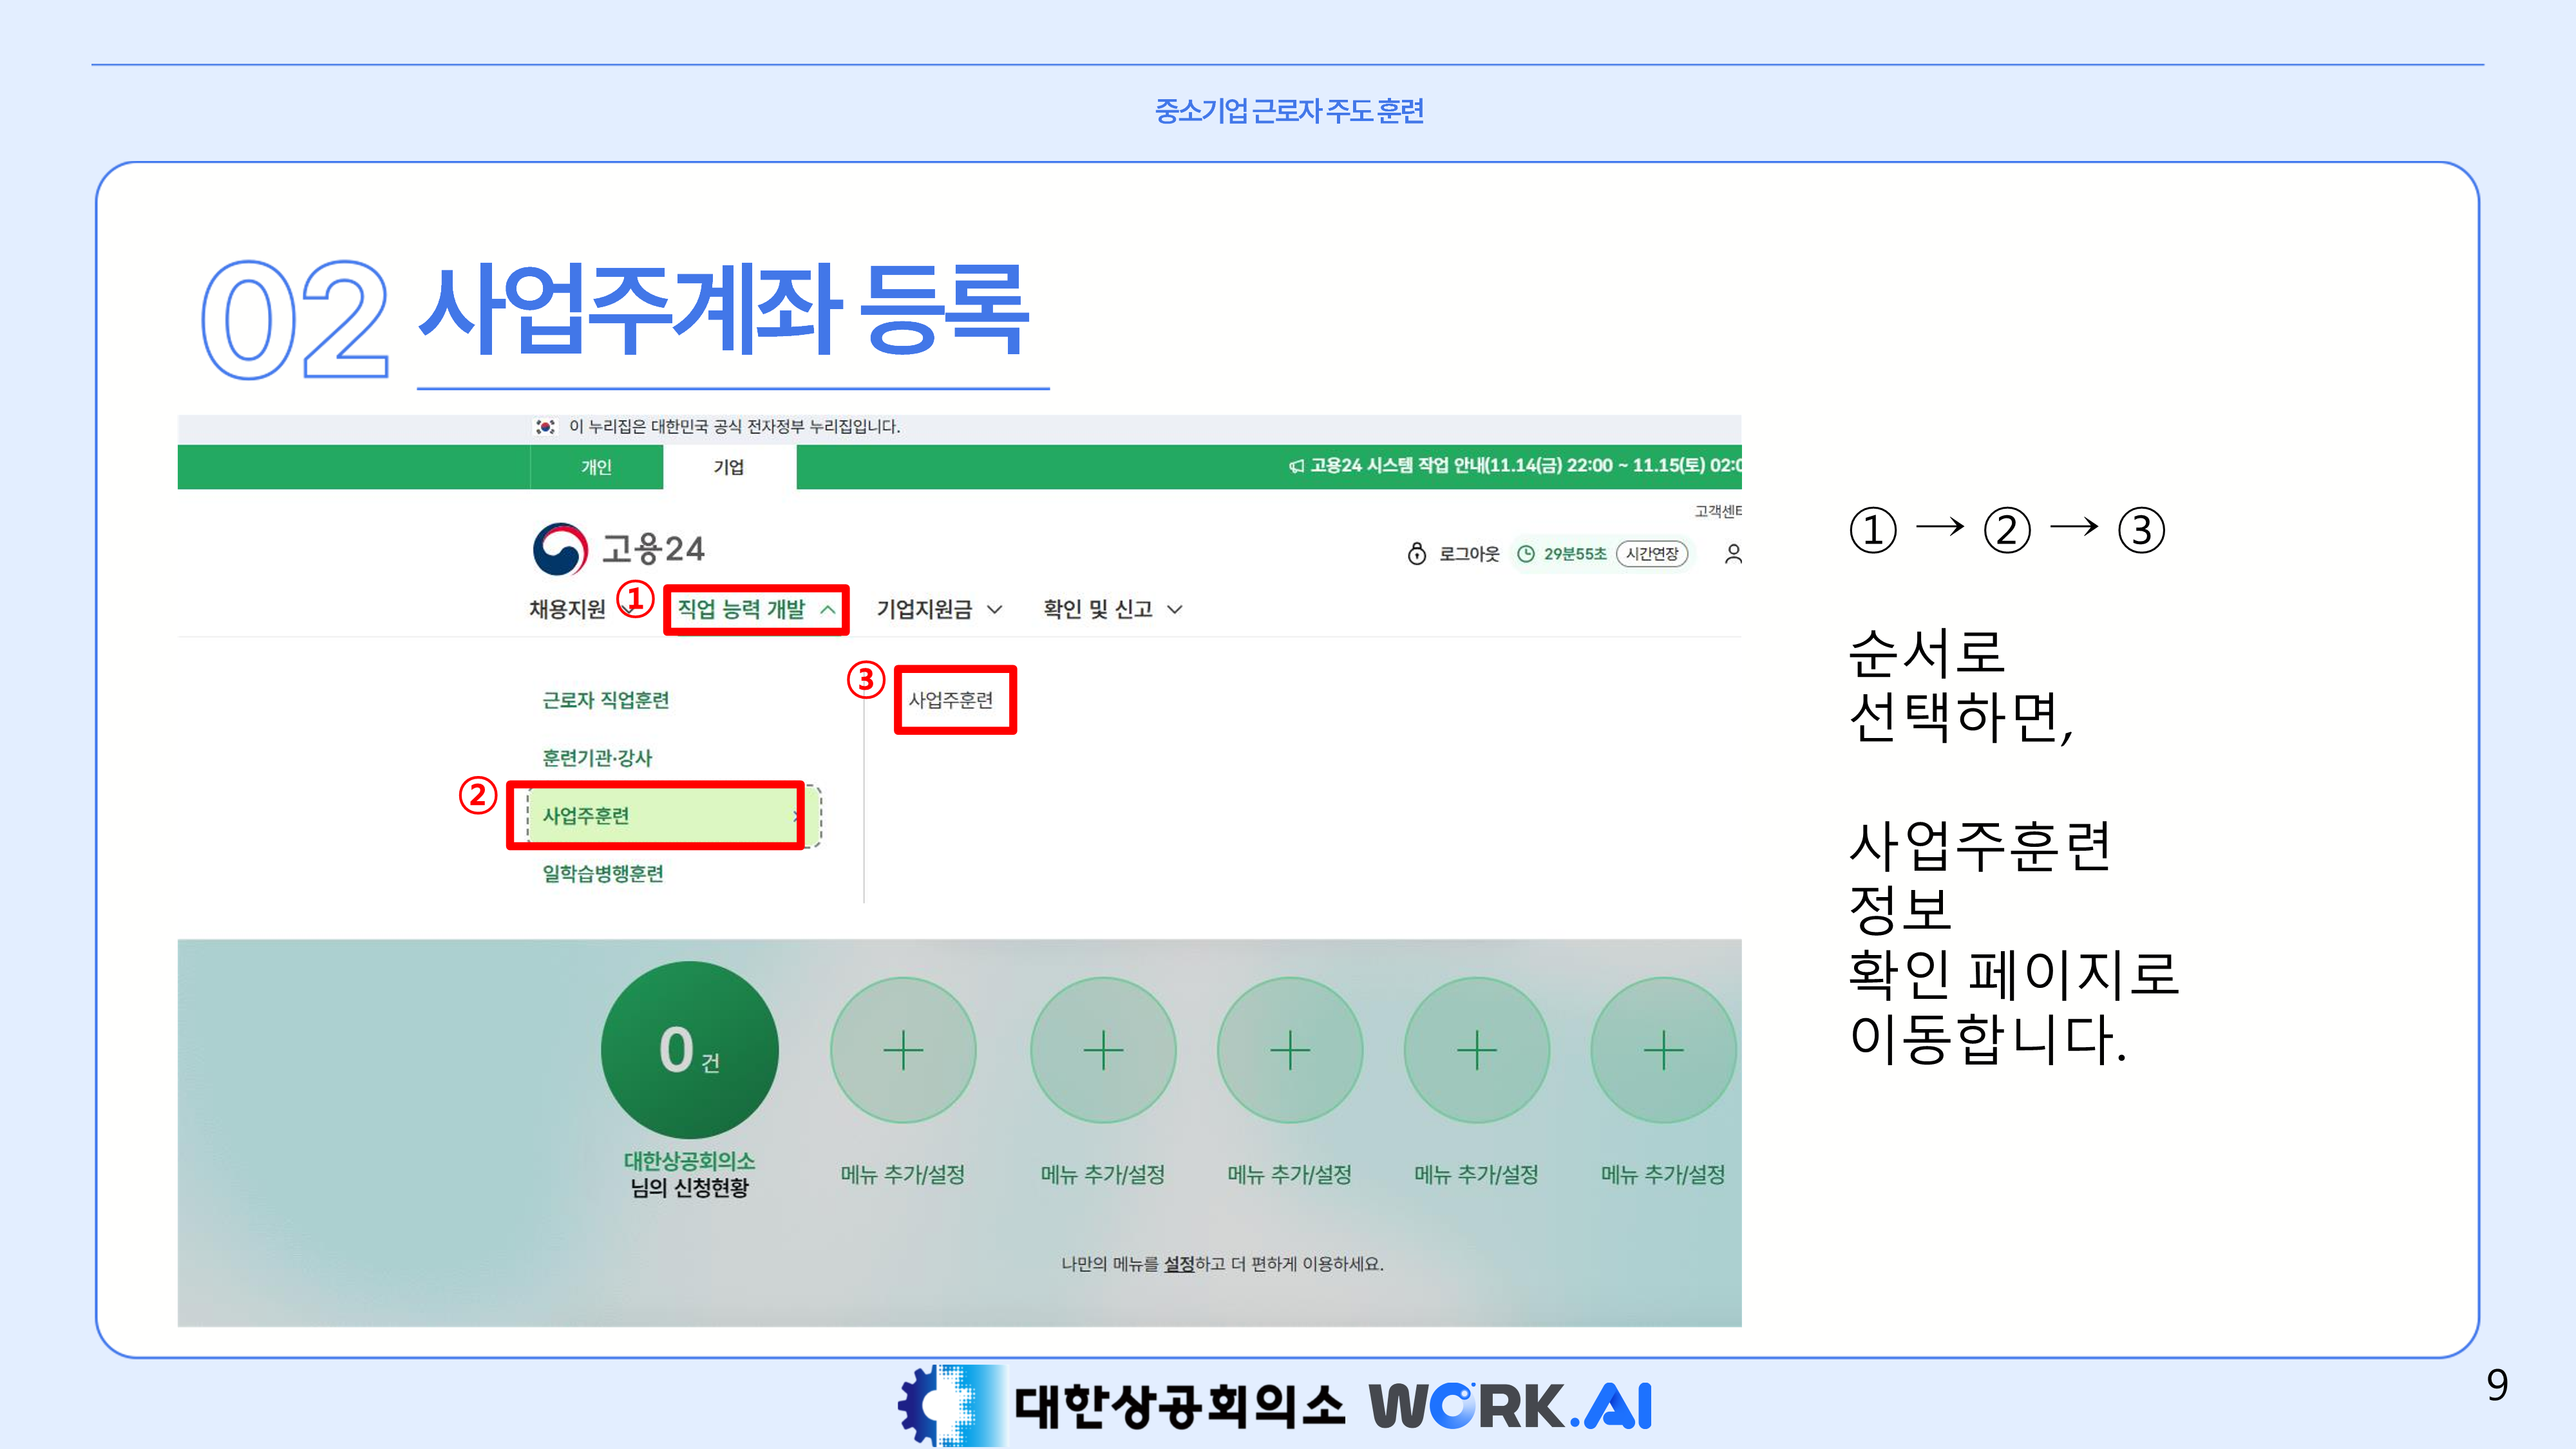Viewport: 2576px width, 1449px height.
Task: Open 근로자 직업훈련 submenu item
Action: pyautogui.click(x=605, y=700)
